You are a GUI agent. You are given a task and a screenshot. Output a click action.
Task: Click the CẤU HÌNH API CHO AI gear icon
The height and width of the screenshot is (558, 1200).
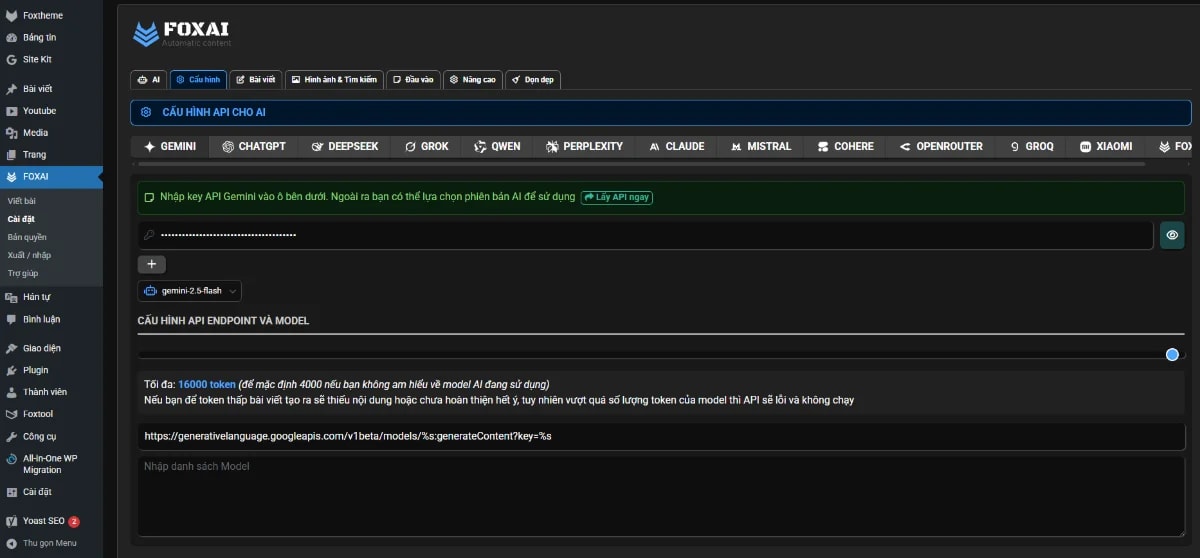[146, 113]
